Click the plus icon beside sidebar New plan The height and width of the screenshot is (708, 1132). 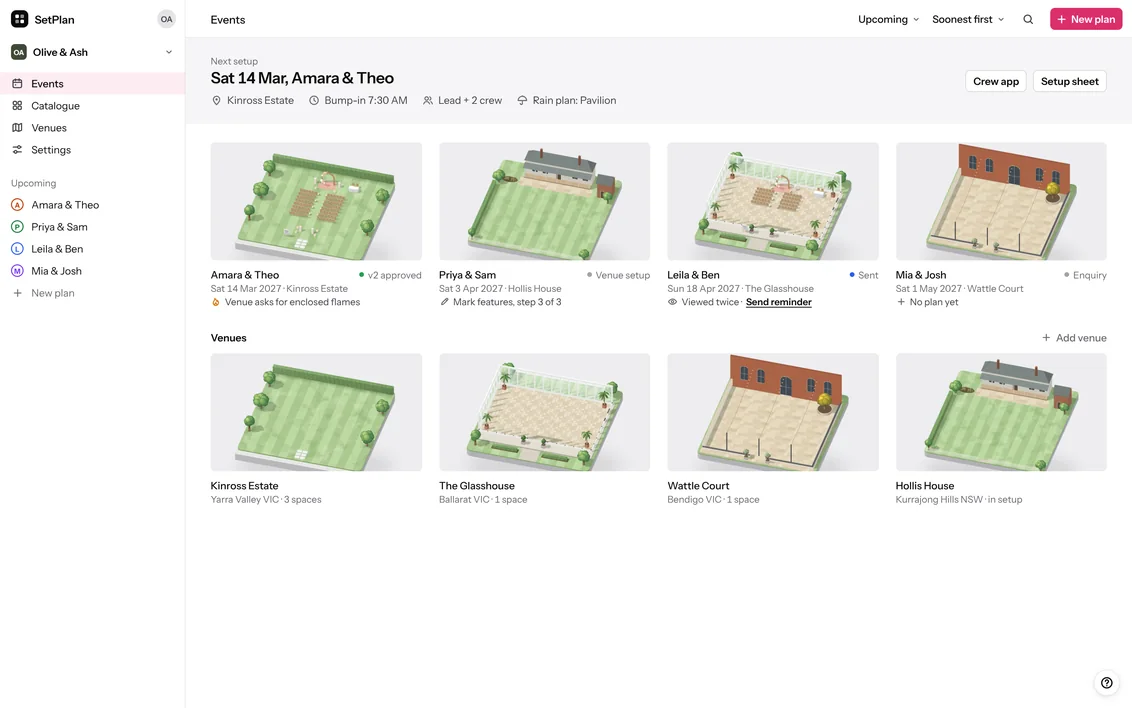(x=17, y=293)
